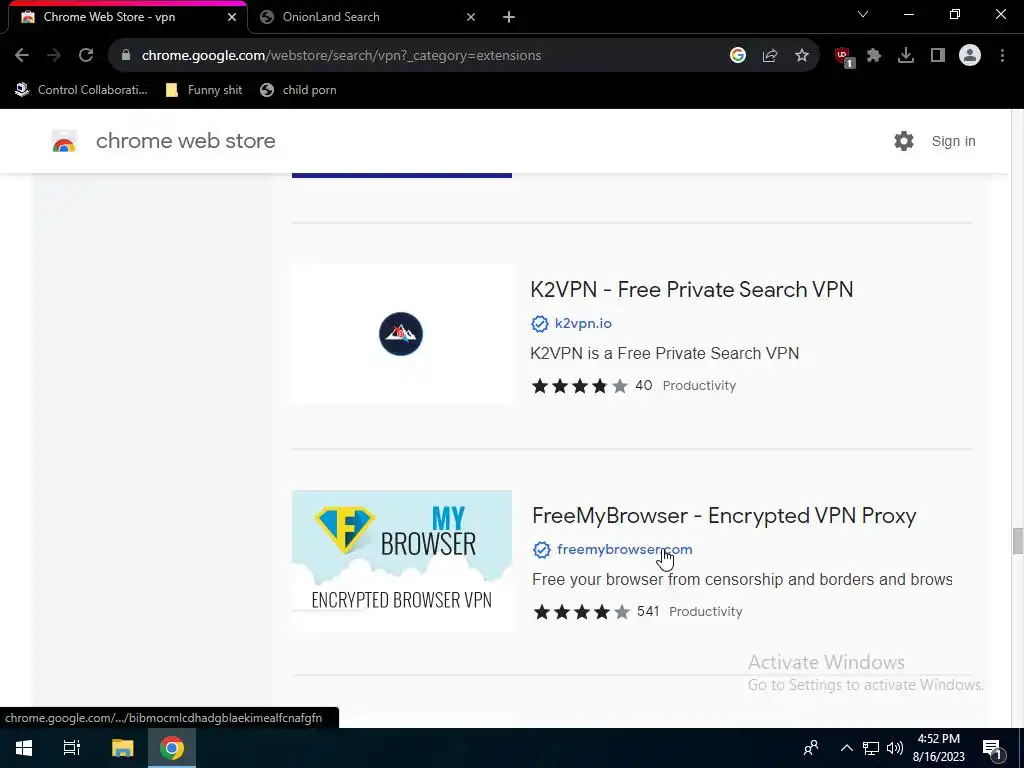Open a new tab with the plus button
This screenshot has width=1024, height=768.
pos(509,17)
